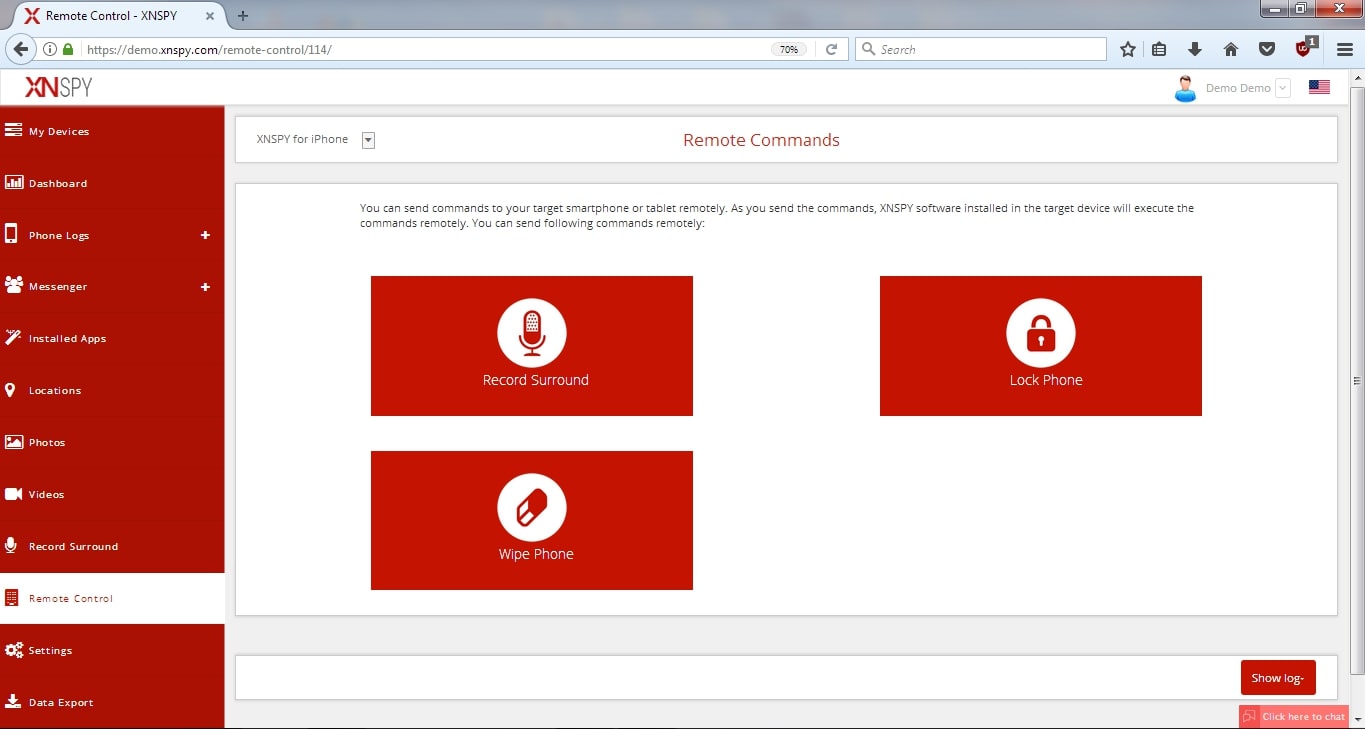Click the browser home icon
The image size is (1365, 729).
click(1231, 49)
